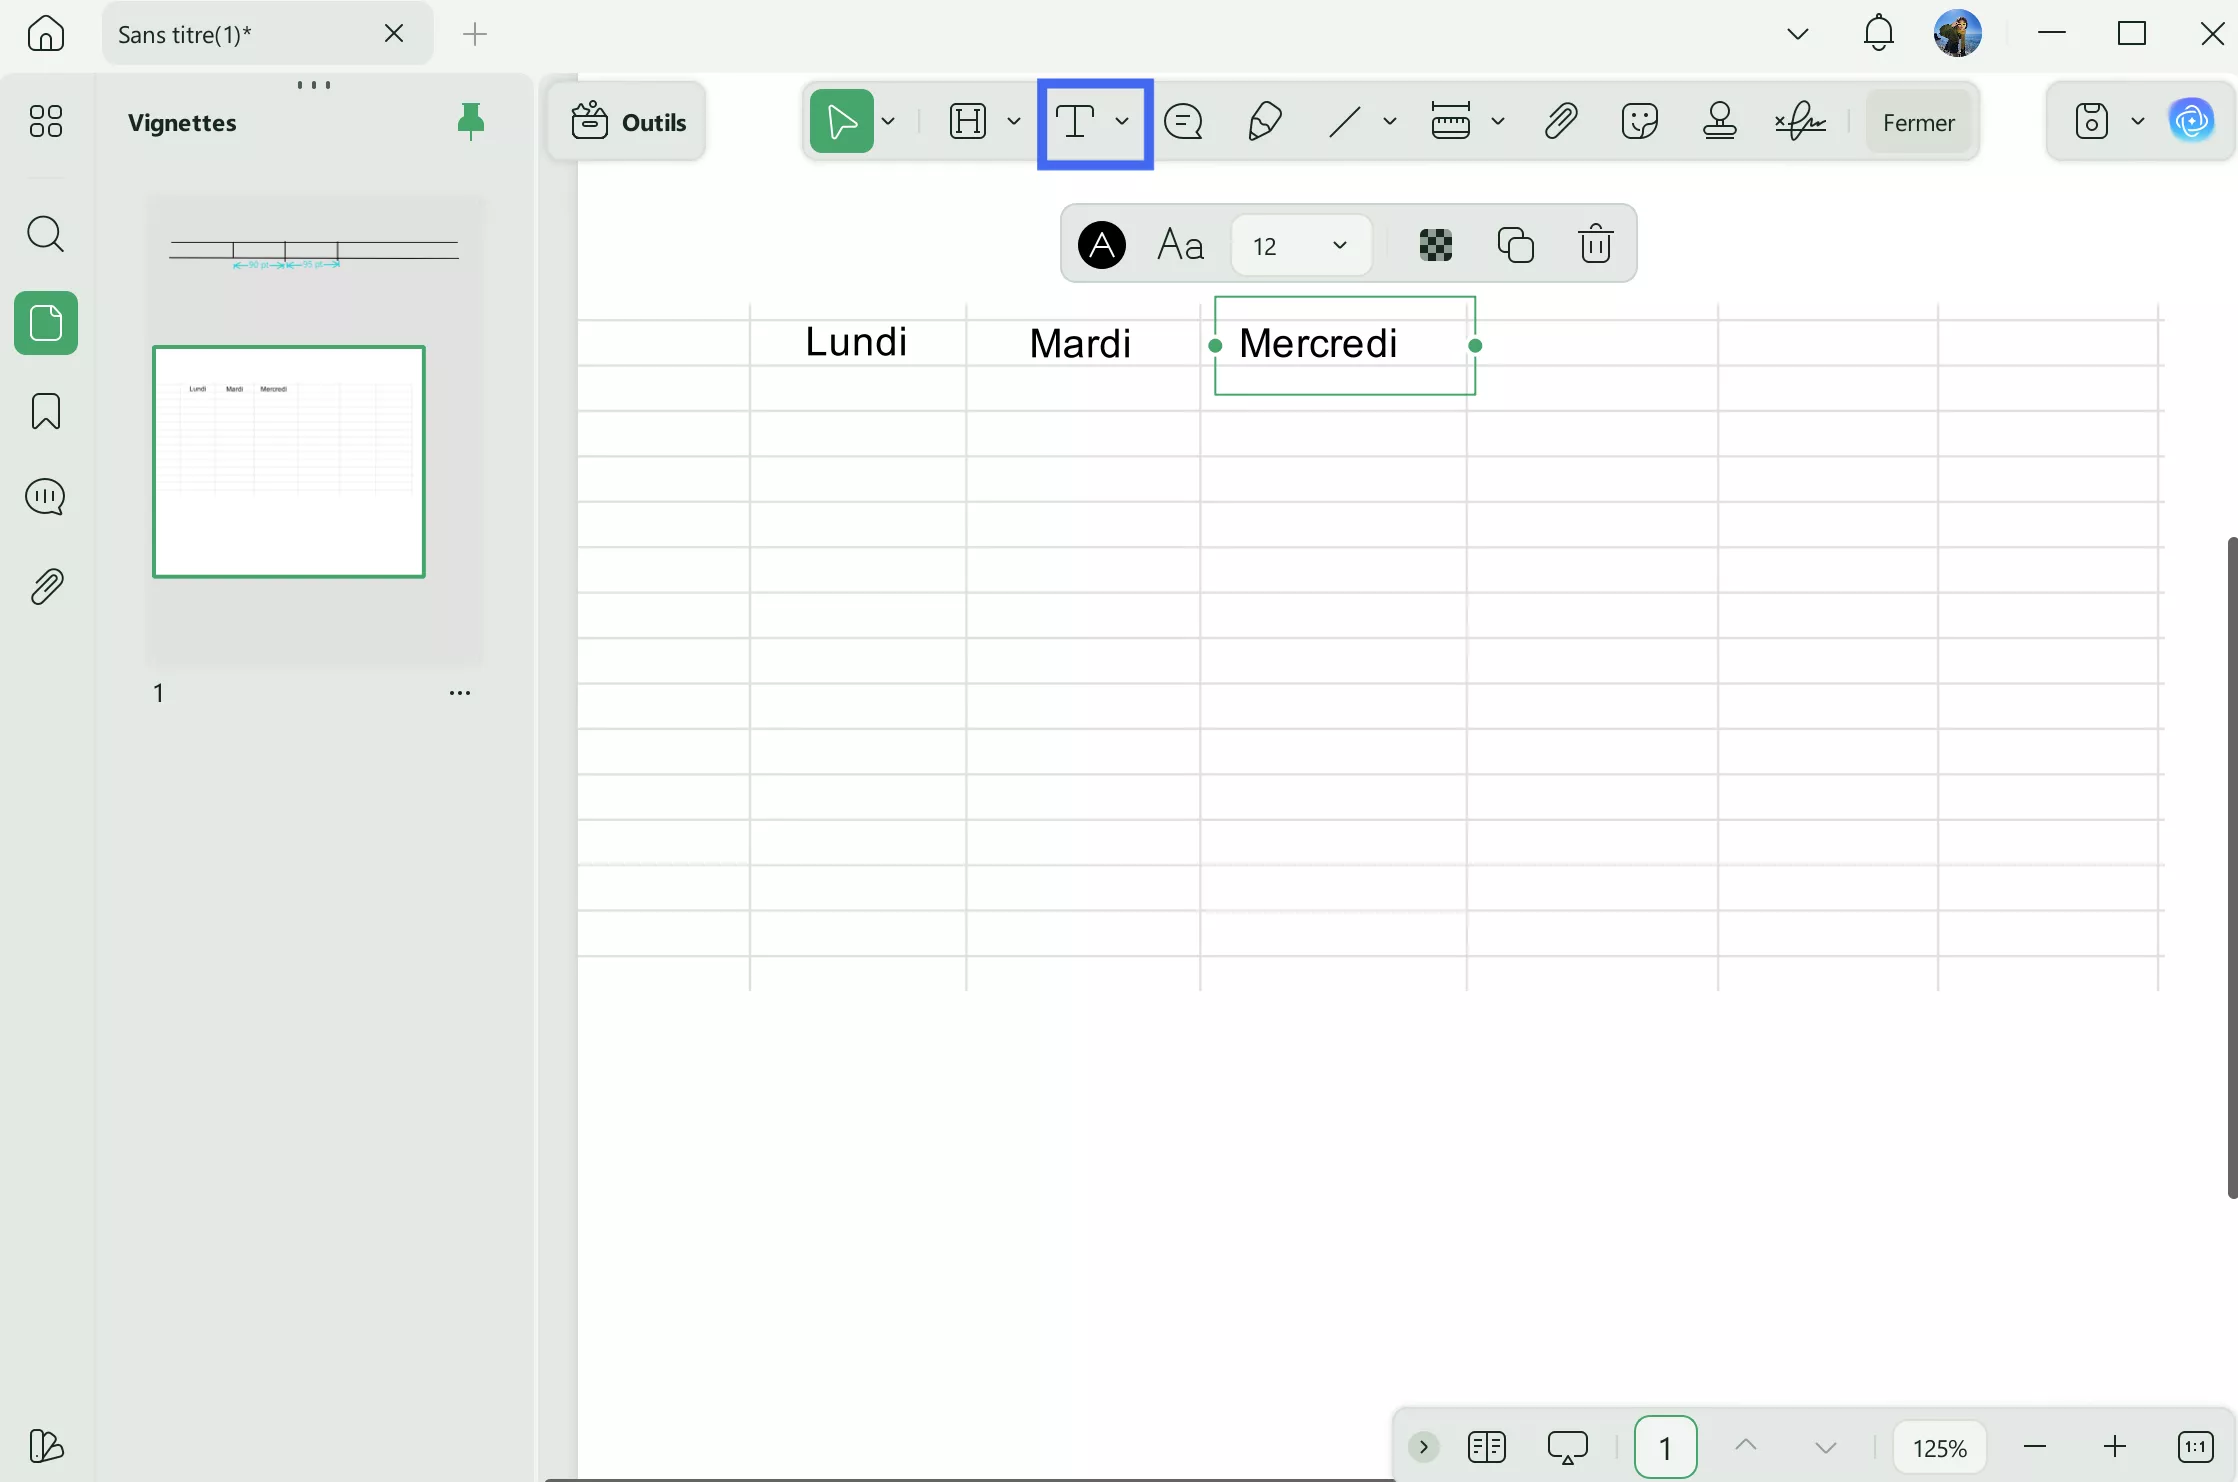2238x1482 pixels.
Task: Switch to 1:1 zoom mode
Action: [2197, 1446]
